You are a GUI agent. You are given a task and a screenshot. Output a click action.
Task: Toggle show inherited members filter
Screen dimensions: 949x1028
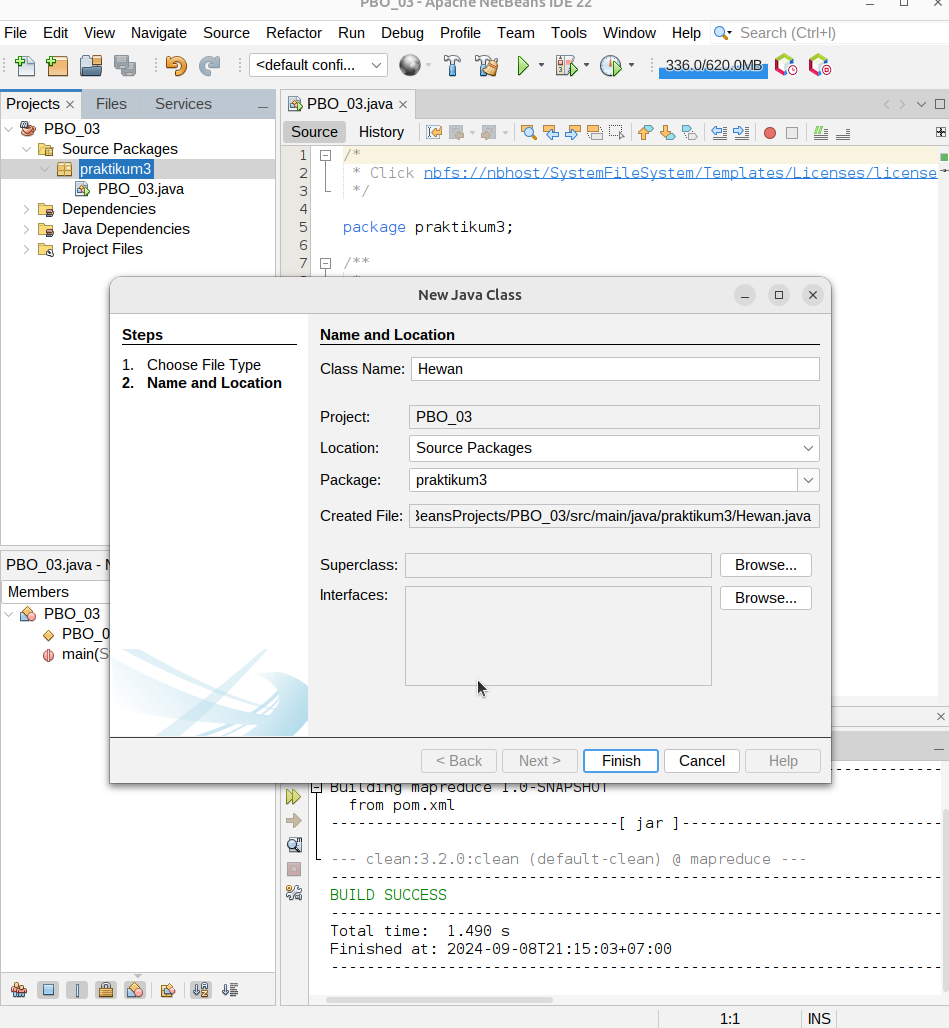click(19, 990)
